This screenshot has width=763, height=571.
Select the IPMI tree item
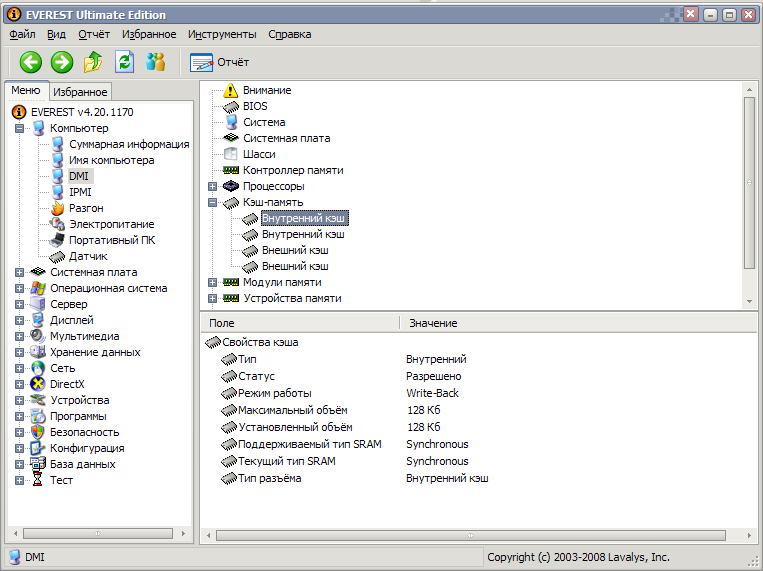click(80, 192)
